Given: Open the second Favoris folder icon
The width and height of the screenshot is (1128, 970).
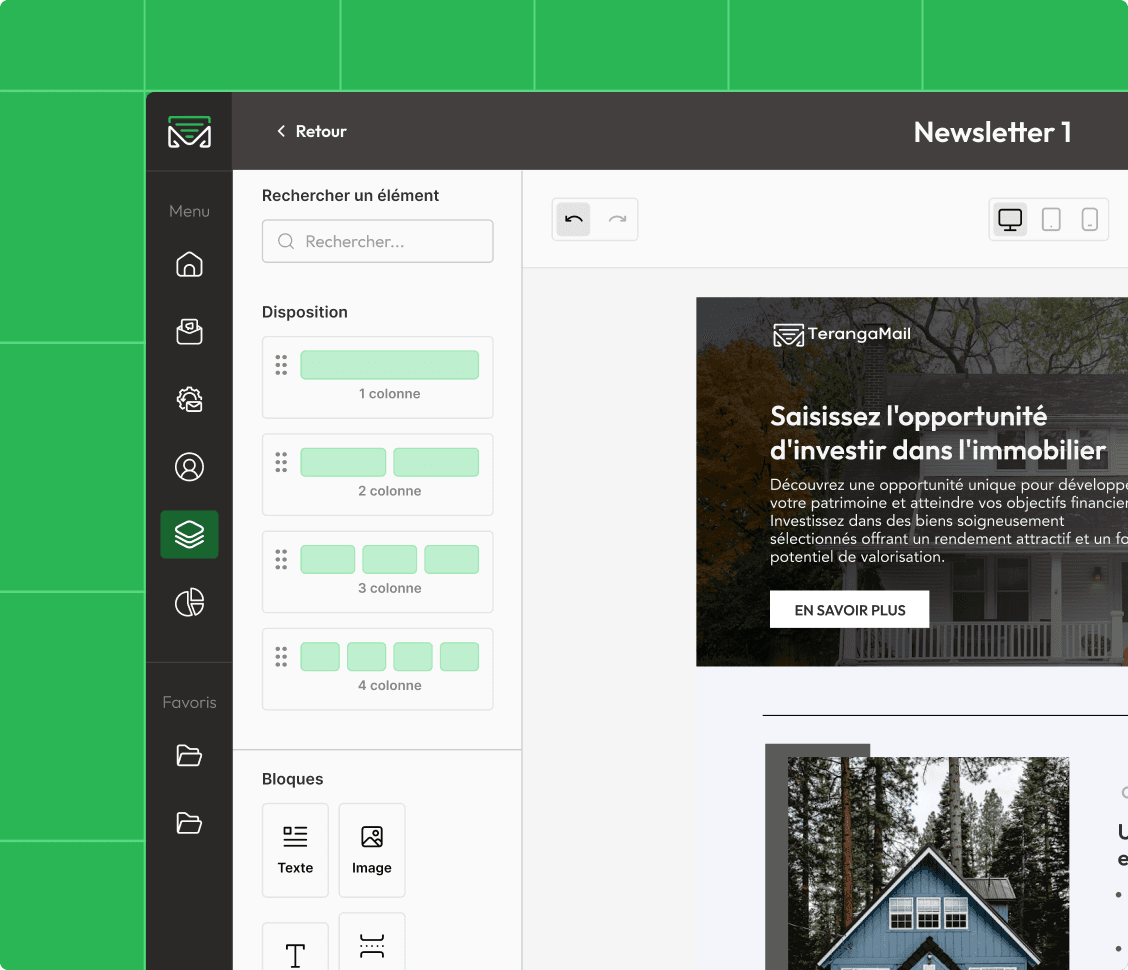Looking at the screenshot, I should pyautogui.click(x=189, y=822).
